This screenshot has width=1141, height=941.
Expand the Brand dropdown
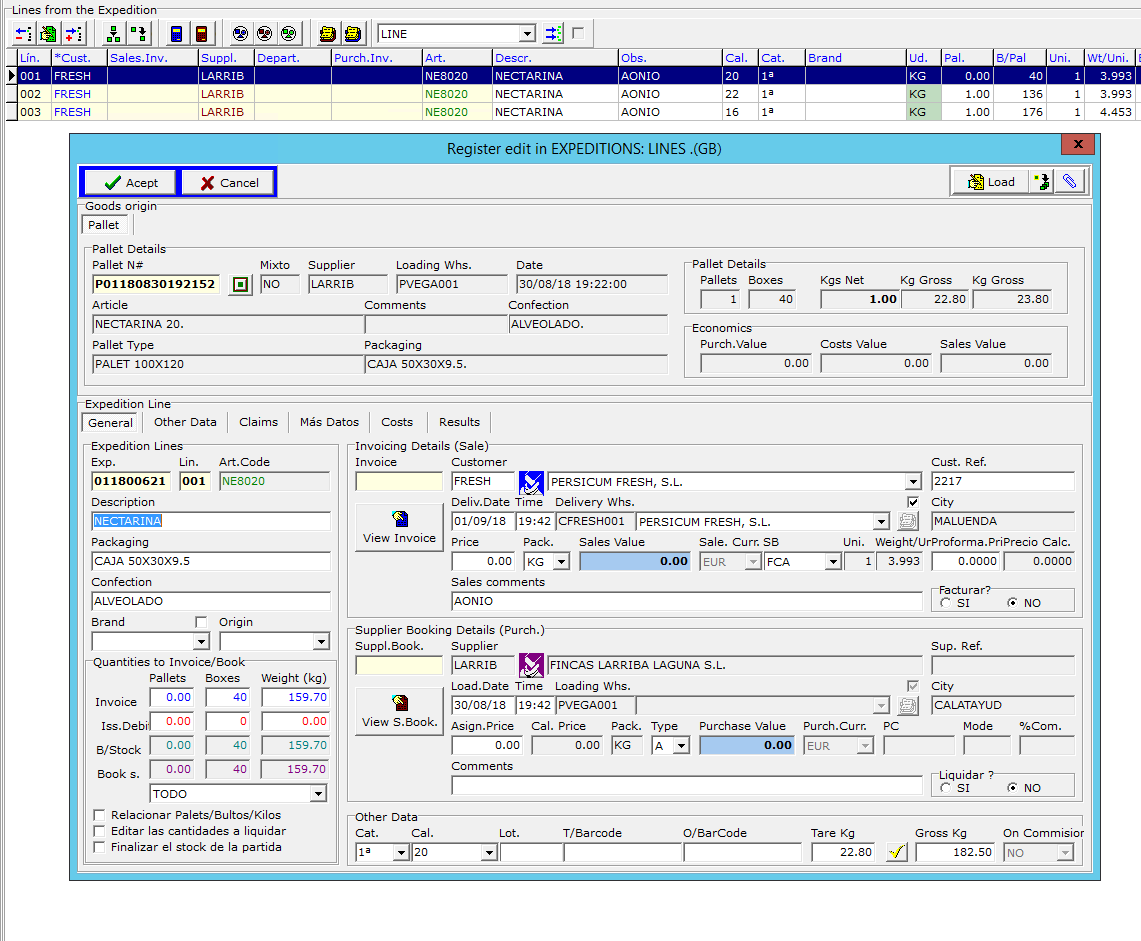click(x=201, y=642)
